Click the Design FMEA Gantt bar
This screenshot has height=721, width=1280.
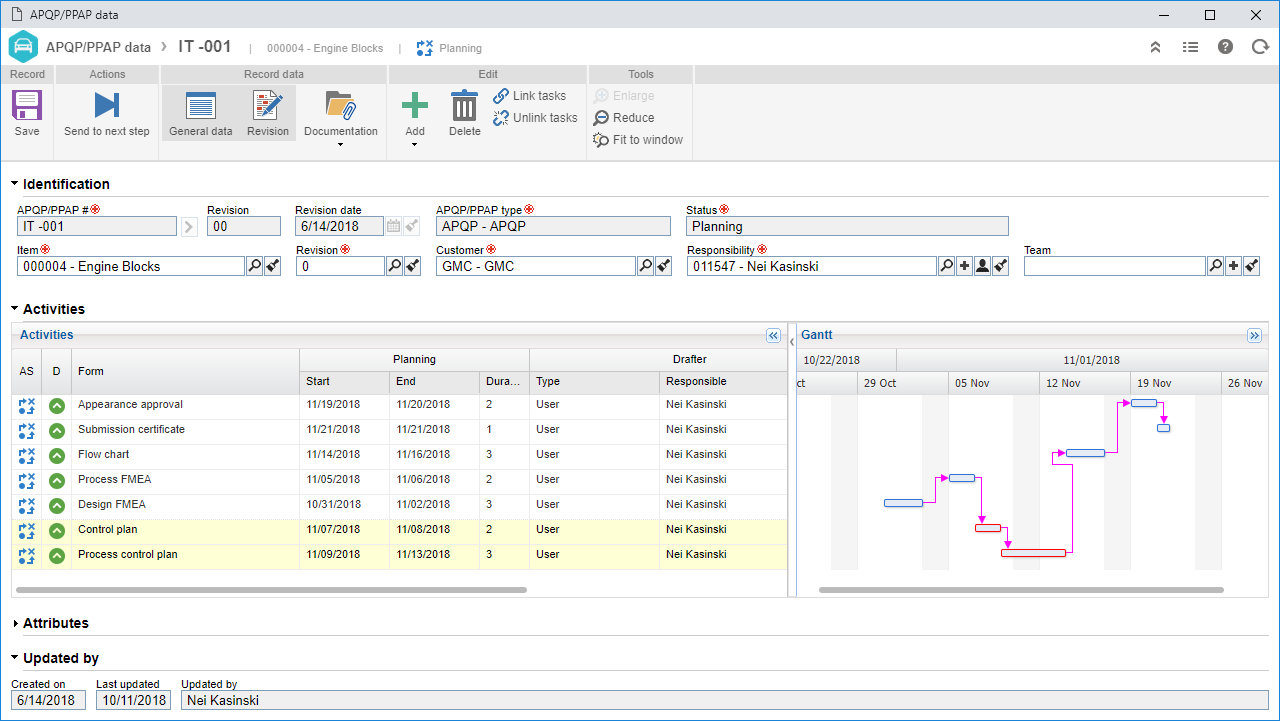coord(904,503)
